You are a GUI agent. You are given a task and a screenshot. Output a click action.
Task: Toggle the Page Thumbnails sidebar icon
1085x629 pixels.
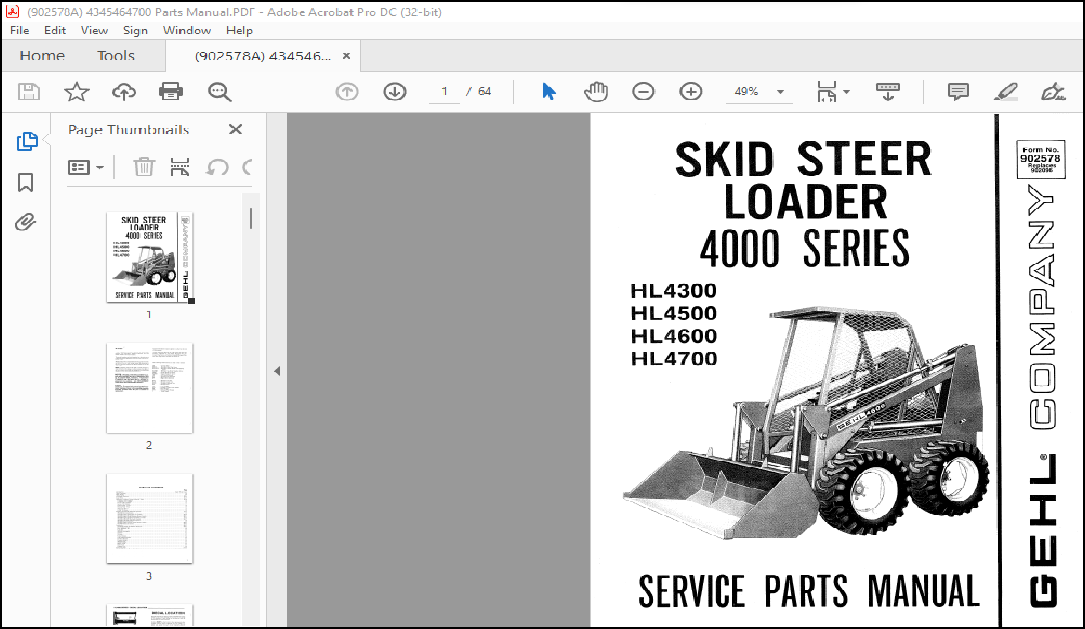pyautogui.click(x=27, y=142)
